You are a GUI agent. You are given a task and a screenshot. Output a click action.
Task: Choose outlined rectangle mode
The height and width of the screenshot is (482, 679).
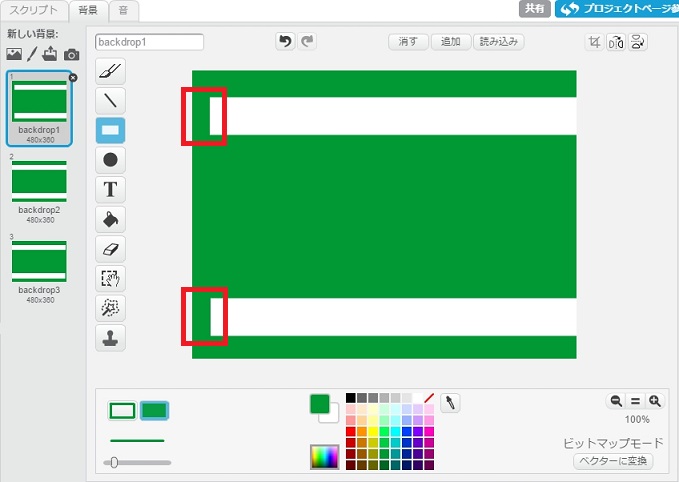tap(122, 411)
